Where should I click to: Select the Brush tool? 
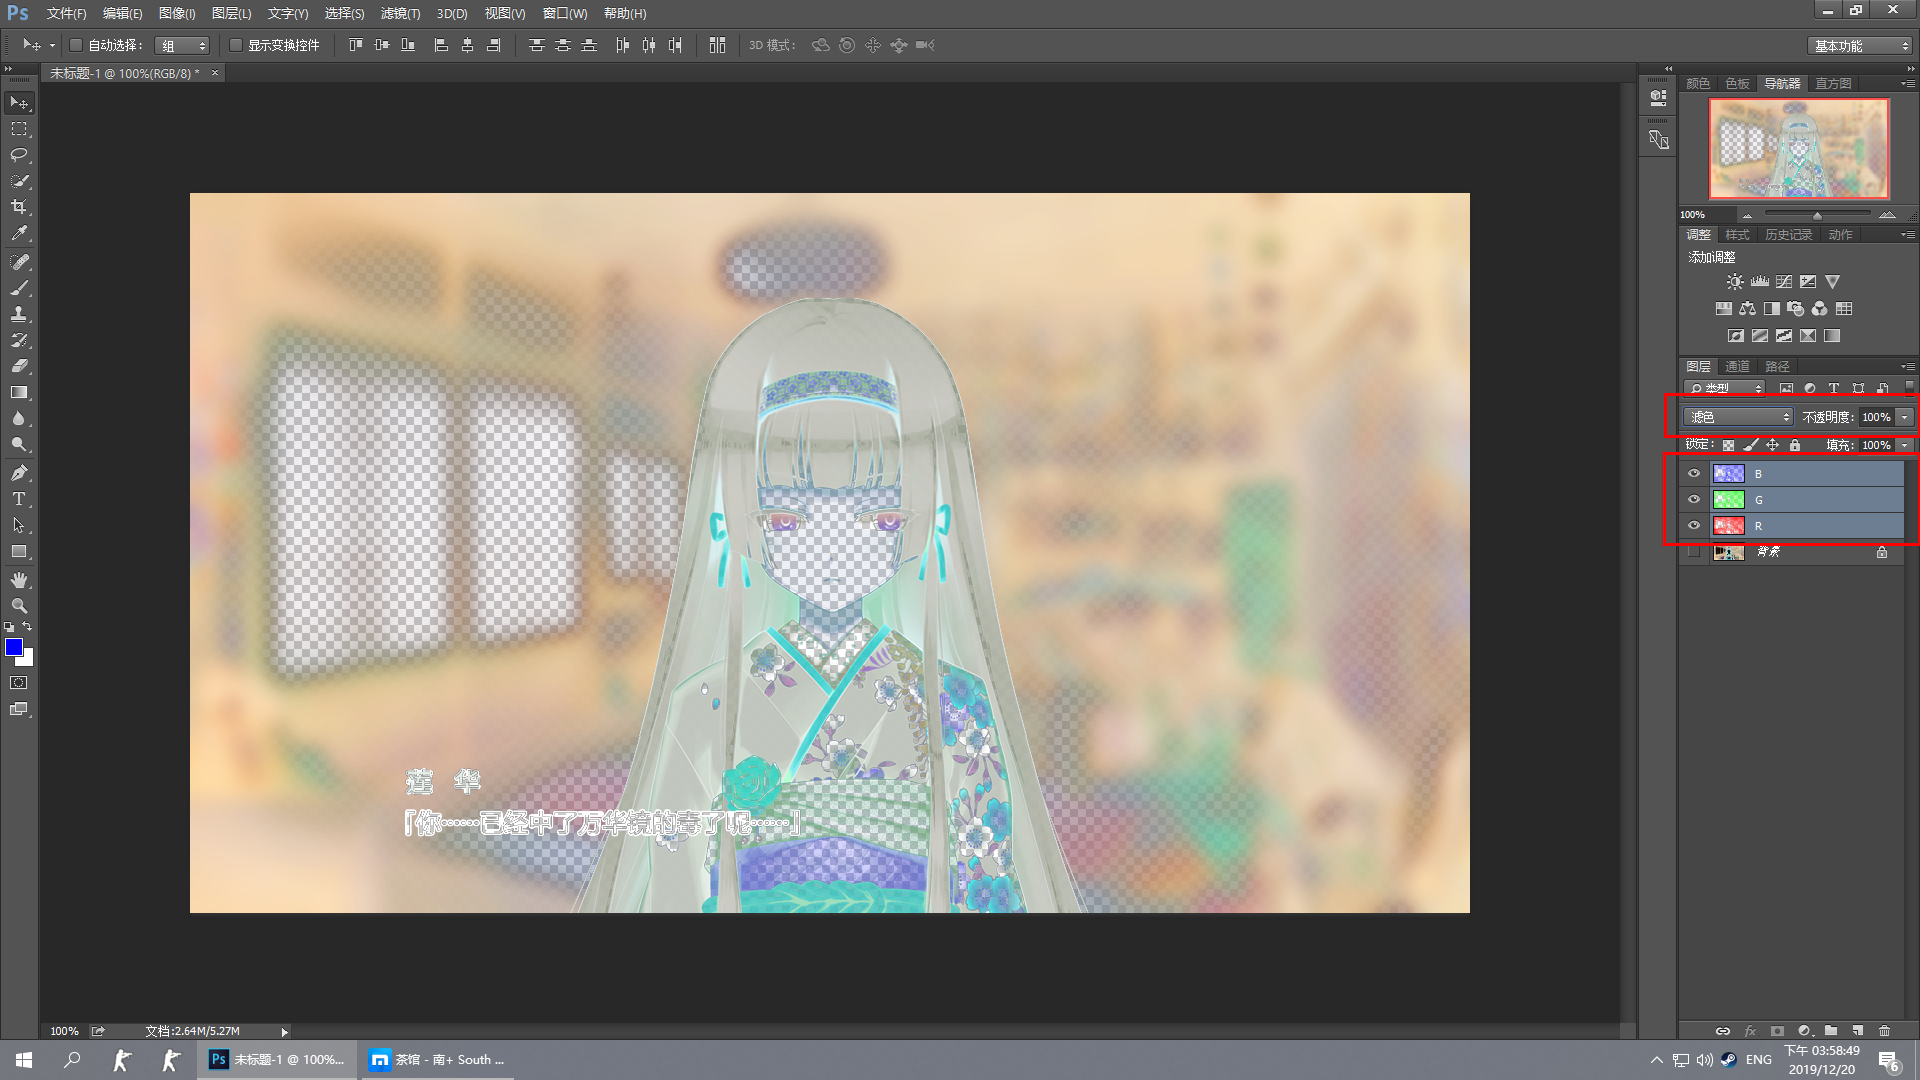point(19,288)
